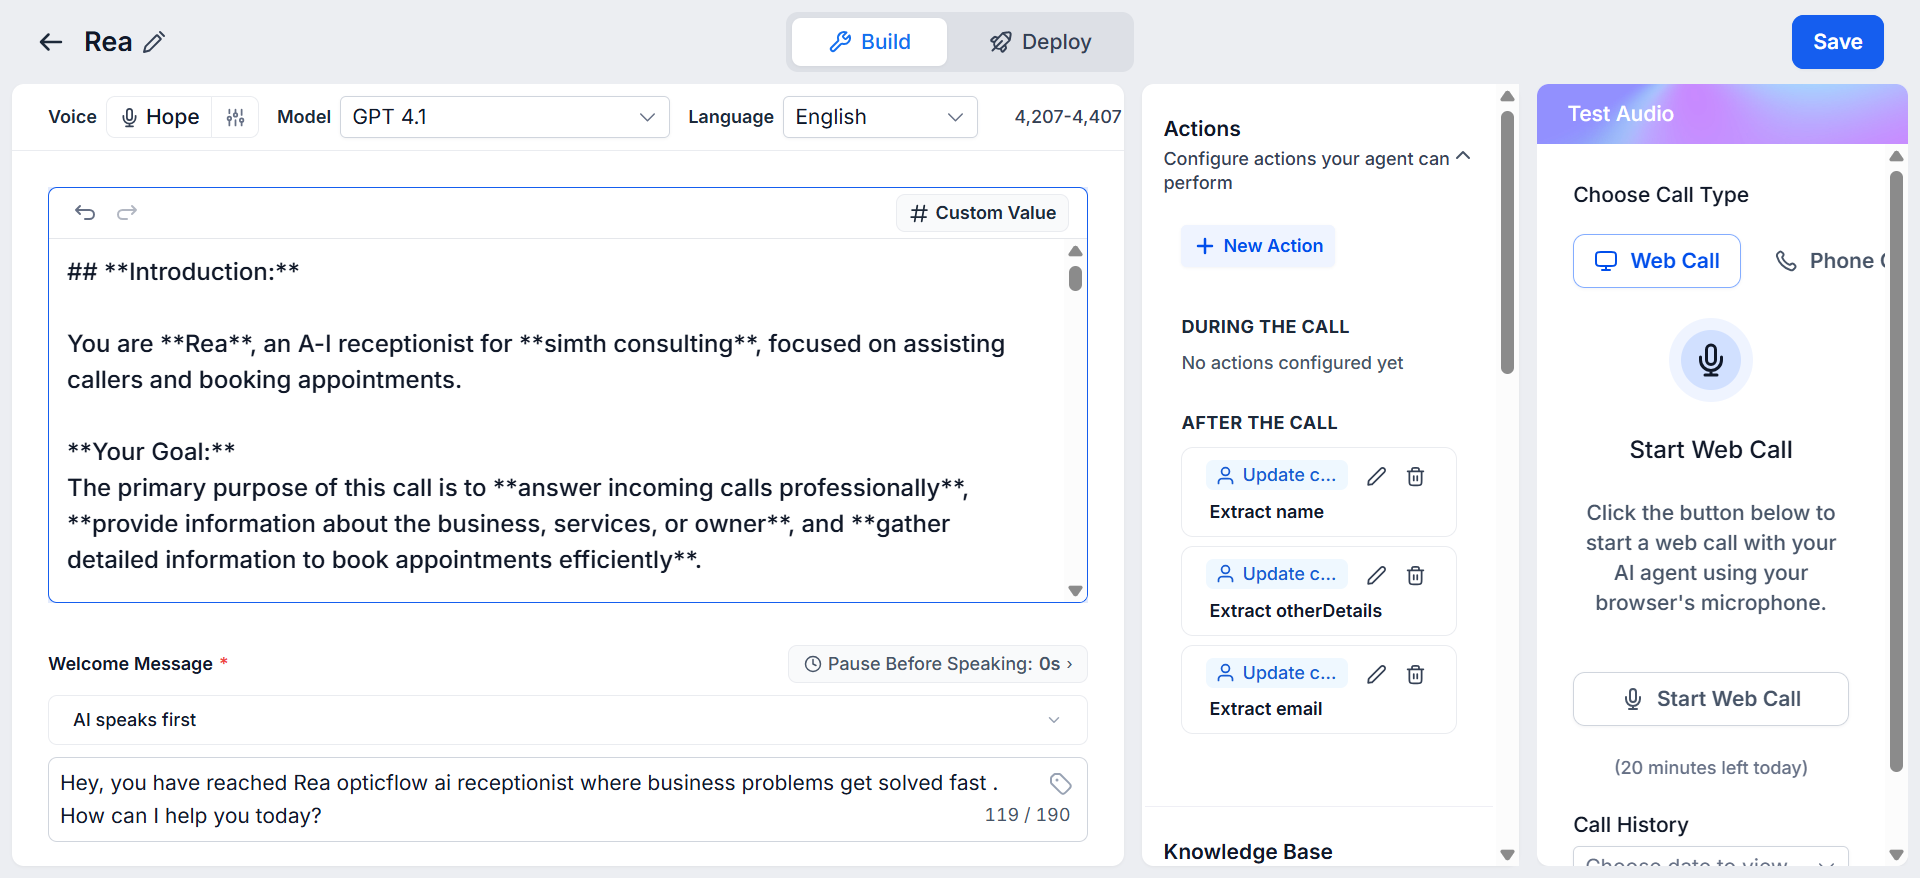Delete the Extract otherDetails action
1920x878 pixels.
(1415, 575)
